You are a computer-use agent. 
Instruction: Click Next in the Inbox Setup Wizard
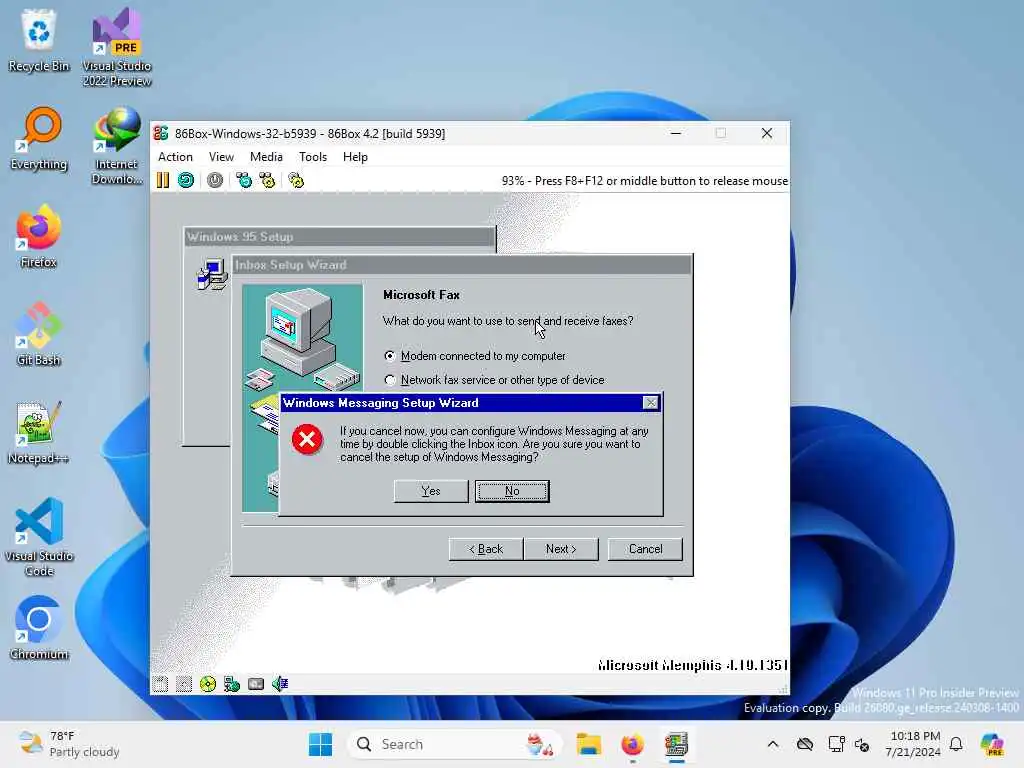[561, 549]
